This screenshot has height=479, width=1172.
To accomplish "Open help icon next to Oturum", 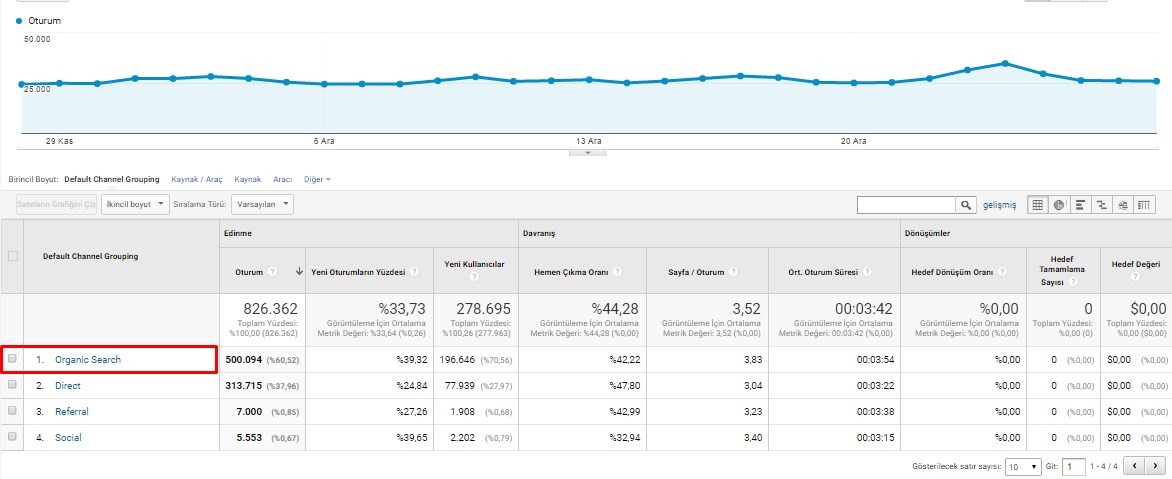I will 273,272.
